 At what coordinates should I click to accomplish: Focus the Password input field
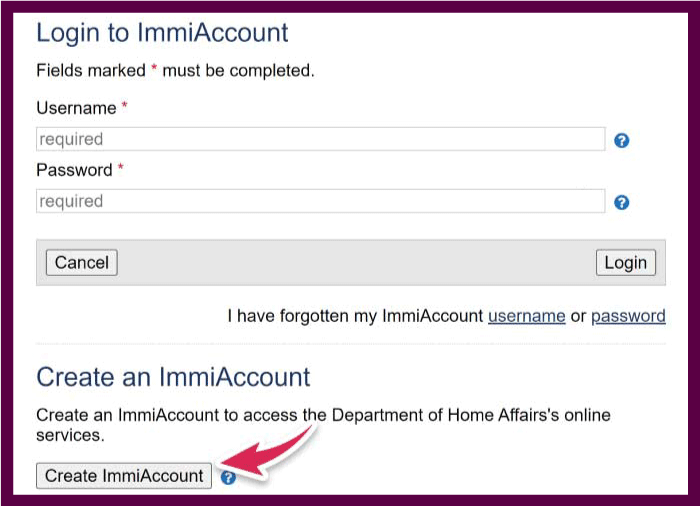(x=321, y=201)
